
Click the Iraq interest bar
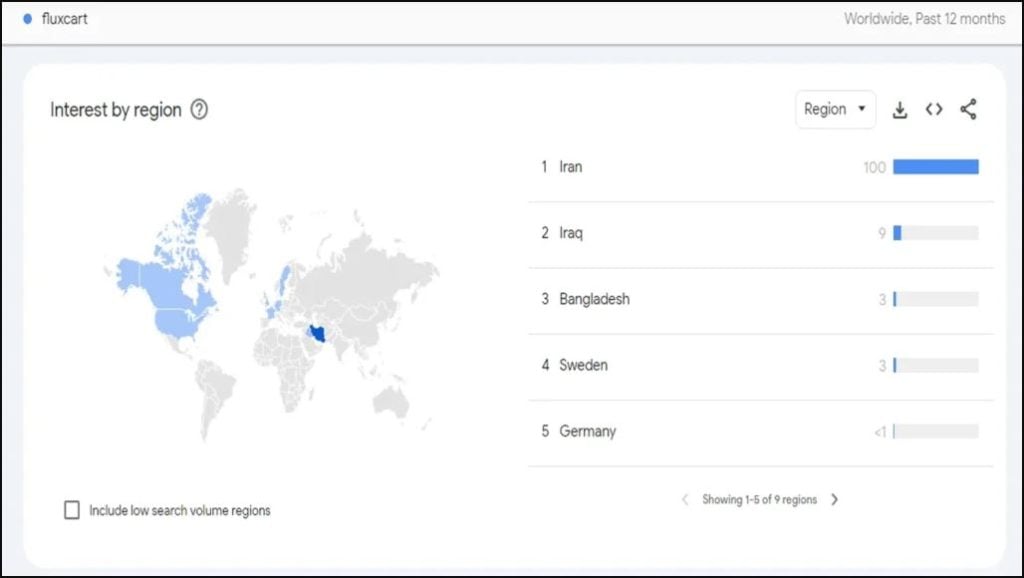[x=935, y=233]
